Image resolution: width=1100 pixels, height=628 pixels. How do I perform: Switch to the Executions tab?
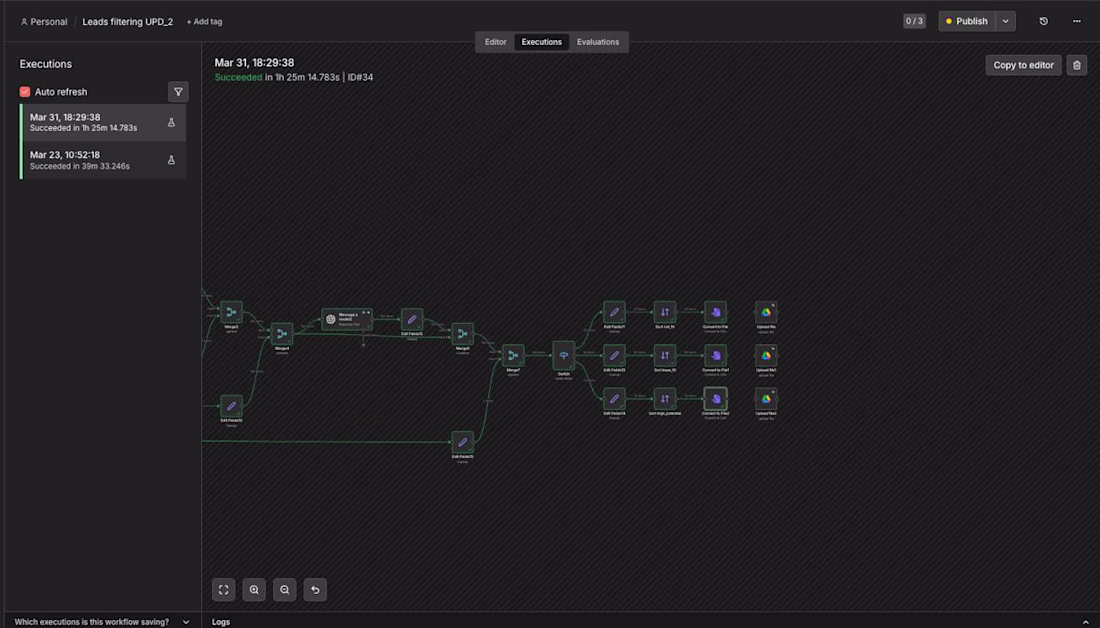(x=542, y=42)
